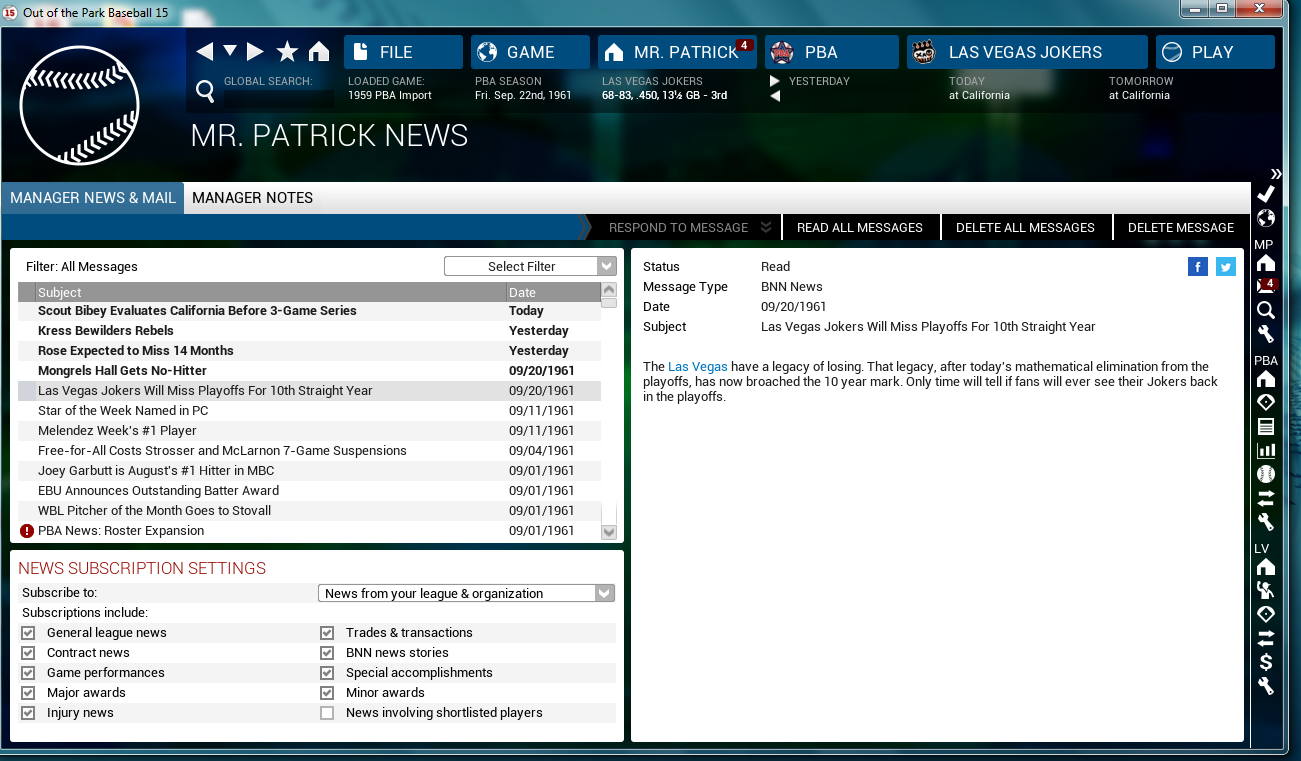Screen dimensions: 1301x761
Task: Toggle the Trades & transactions checkbox
Action: (327, 633)
